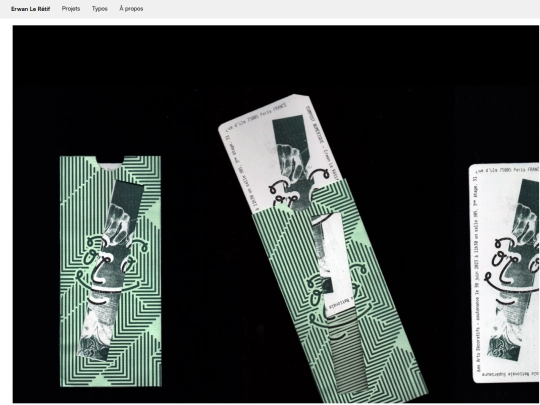Open the project image of the green sleeves
This screenshot has width=540, height=405.
276,214
